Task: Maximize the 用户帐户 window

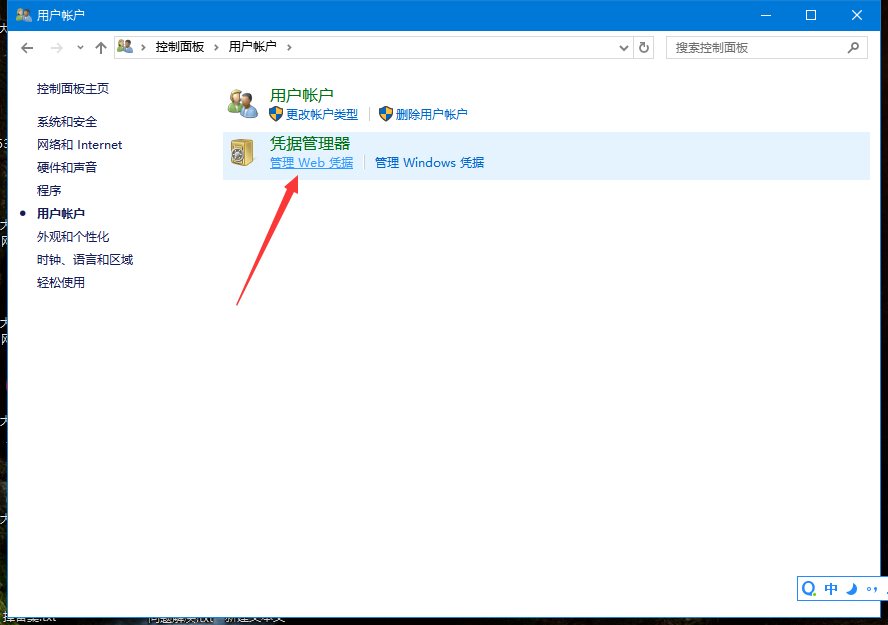Action: tap(811, 15)
